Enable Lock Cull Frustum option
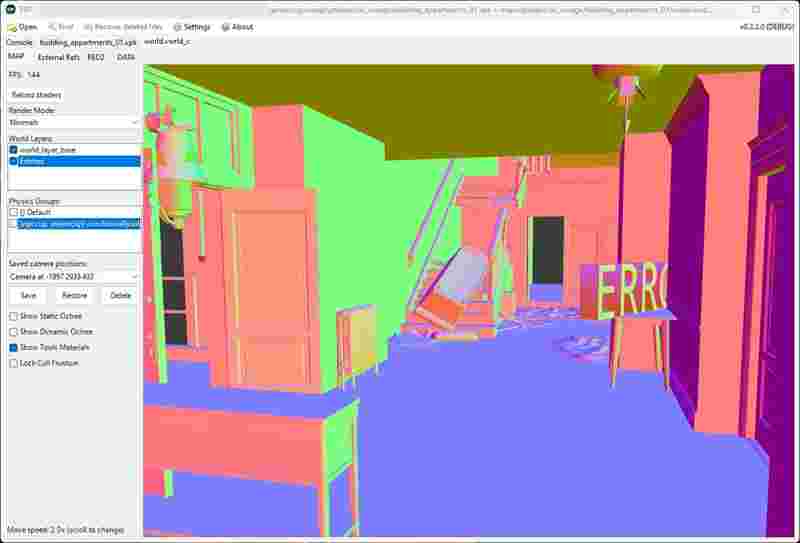The image size is (800, 543). tap(13, 363)
